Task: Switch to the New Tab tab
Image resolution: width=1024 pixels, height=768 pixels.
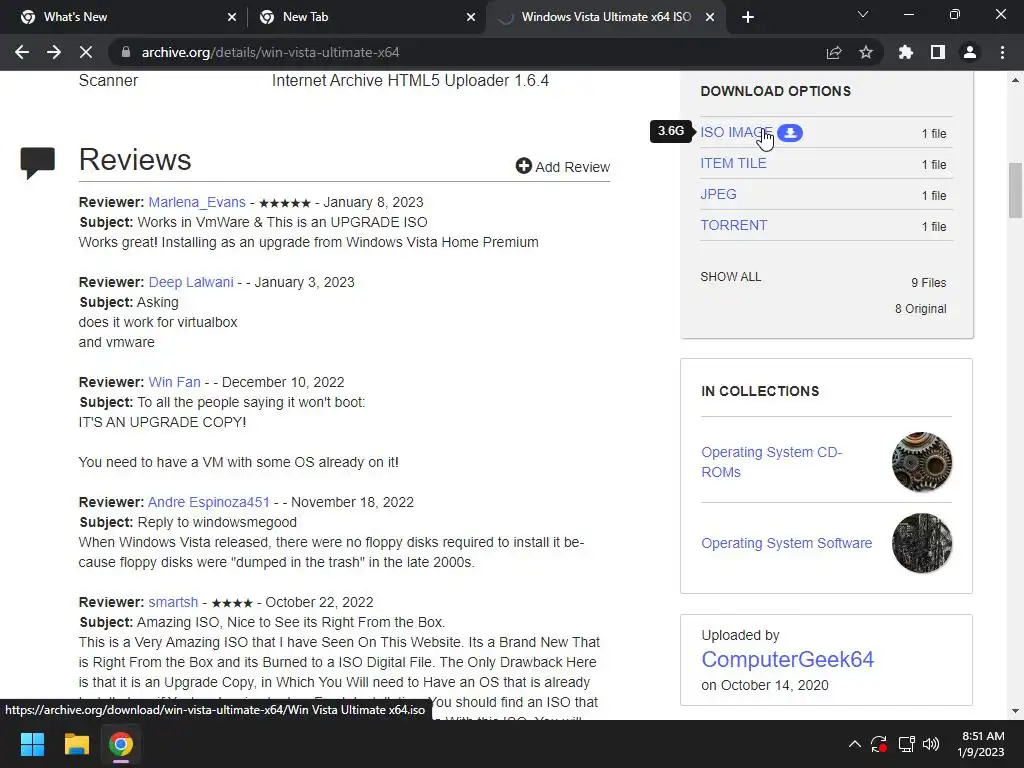Action: (364, 17)
